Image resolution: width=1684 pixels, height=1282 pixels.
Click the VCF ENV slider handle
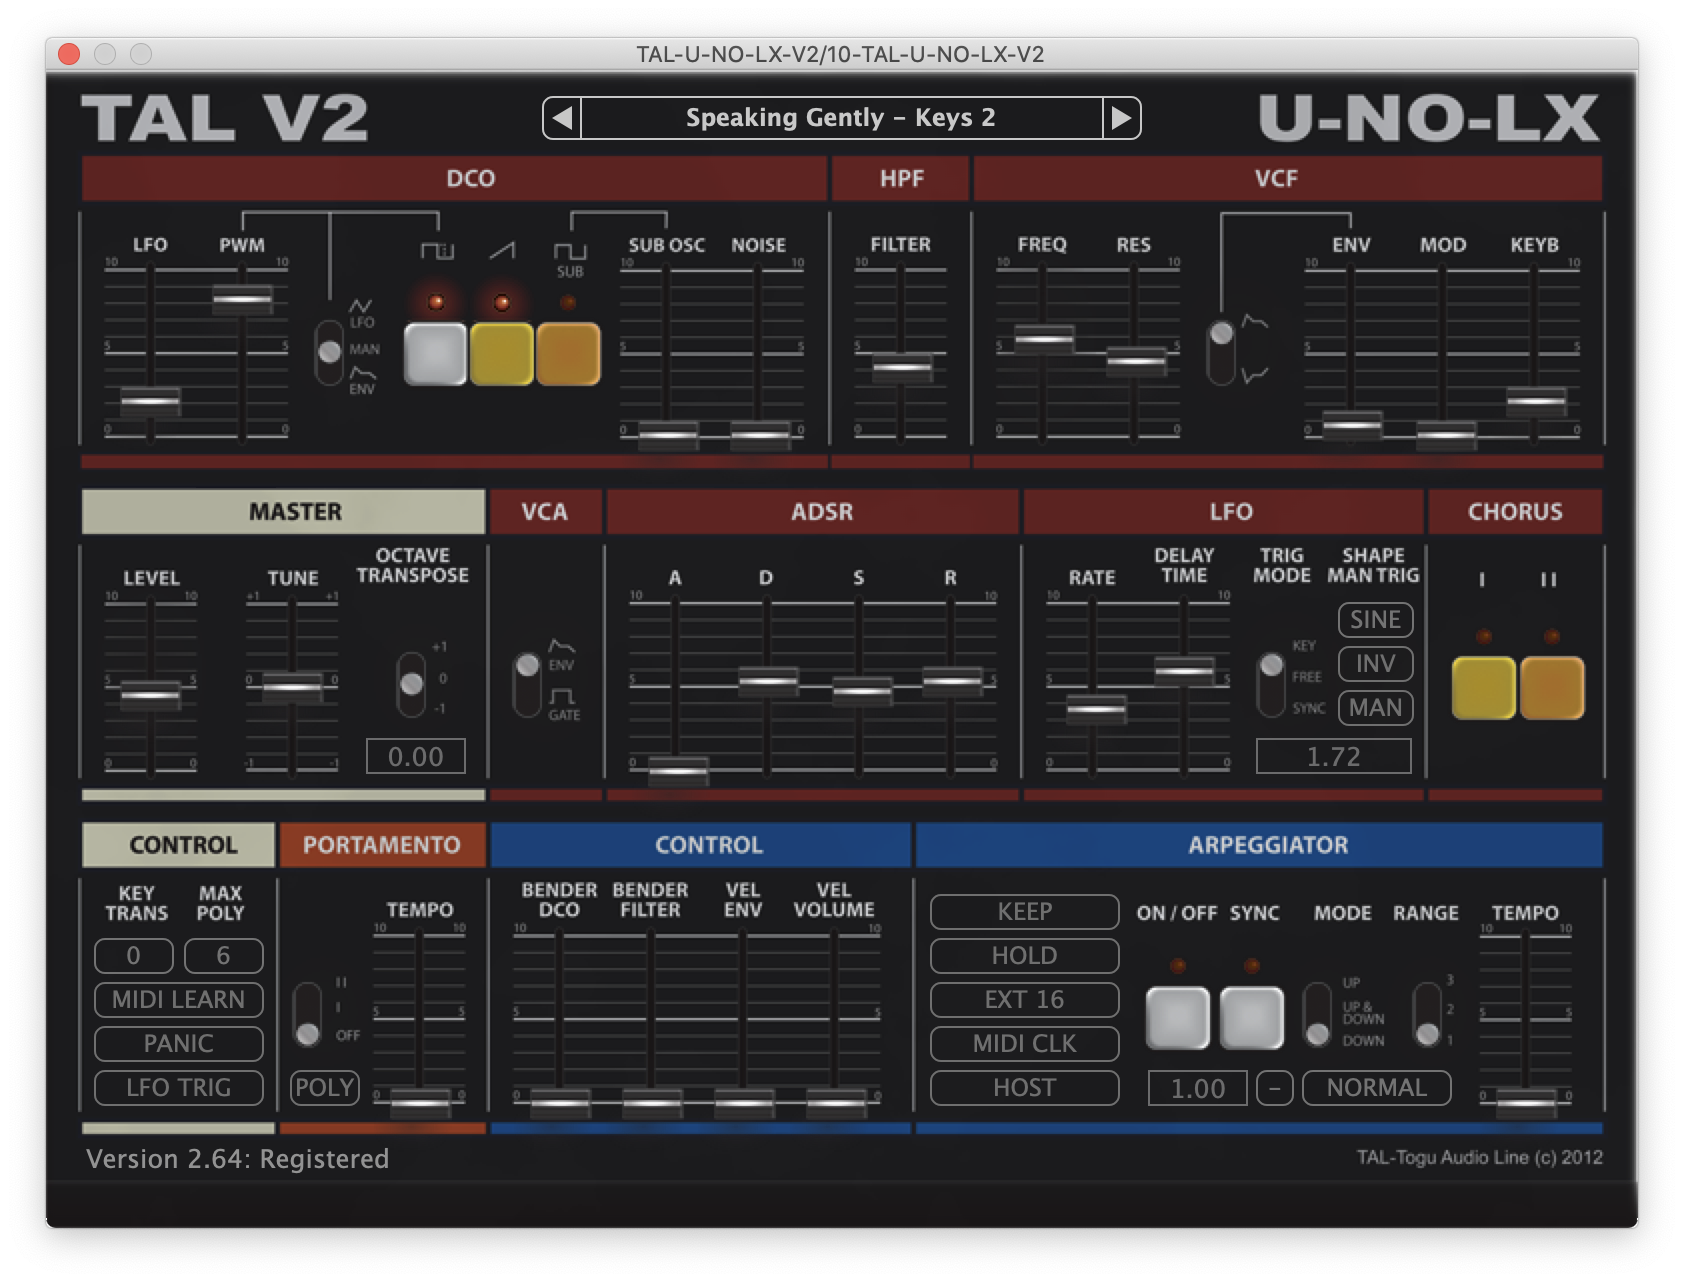click(1352, 425)
